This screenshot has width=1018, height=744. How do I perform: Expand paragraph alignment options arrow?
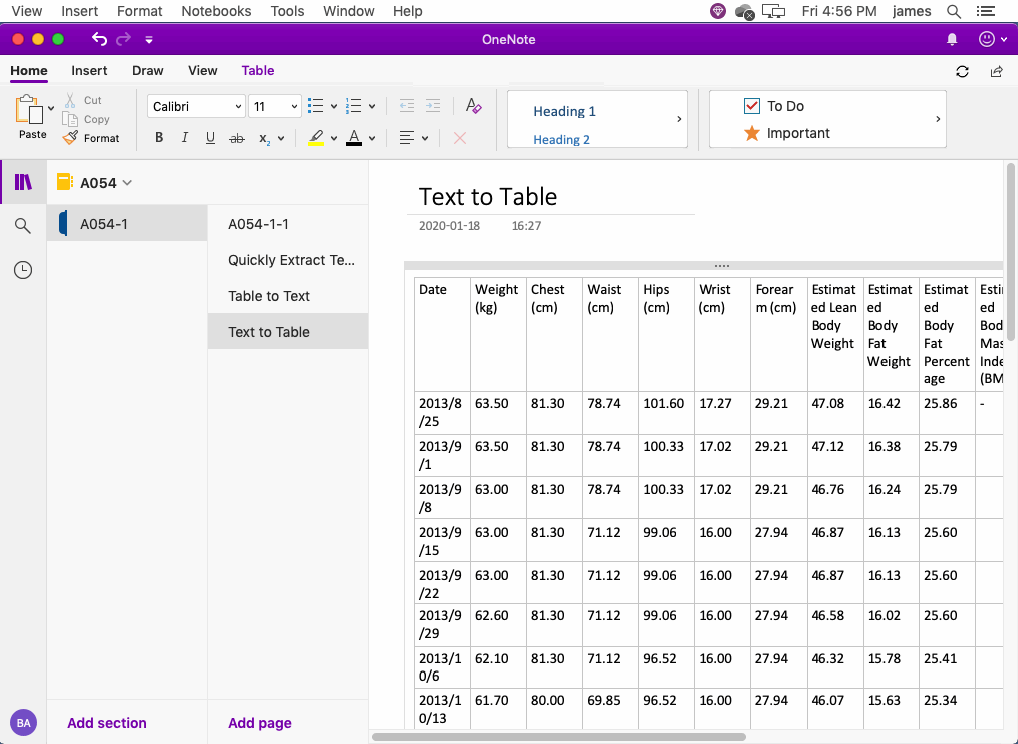425,138
